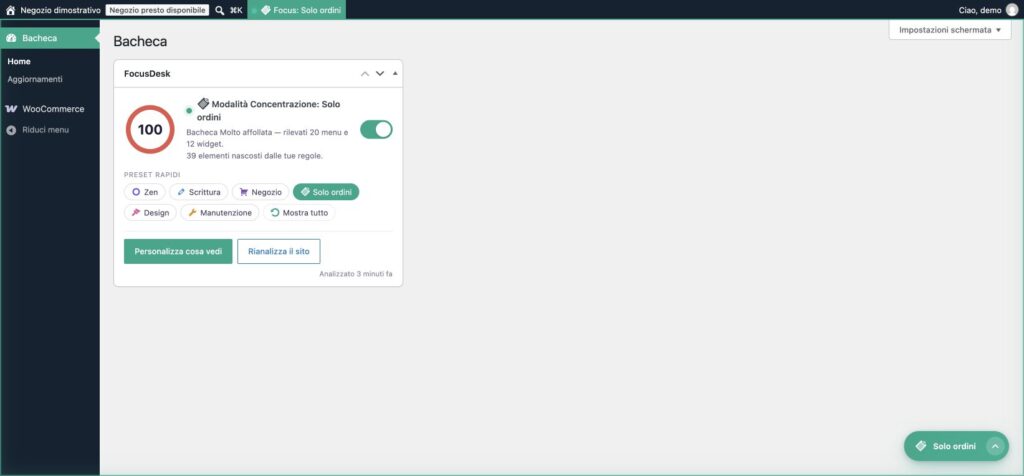
Task: Click the Mostra tutto reset icon
Action: pos(275,212)
